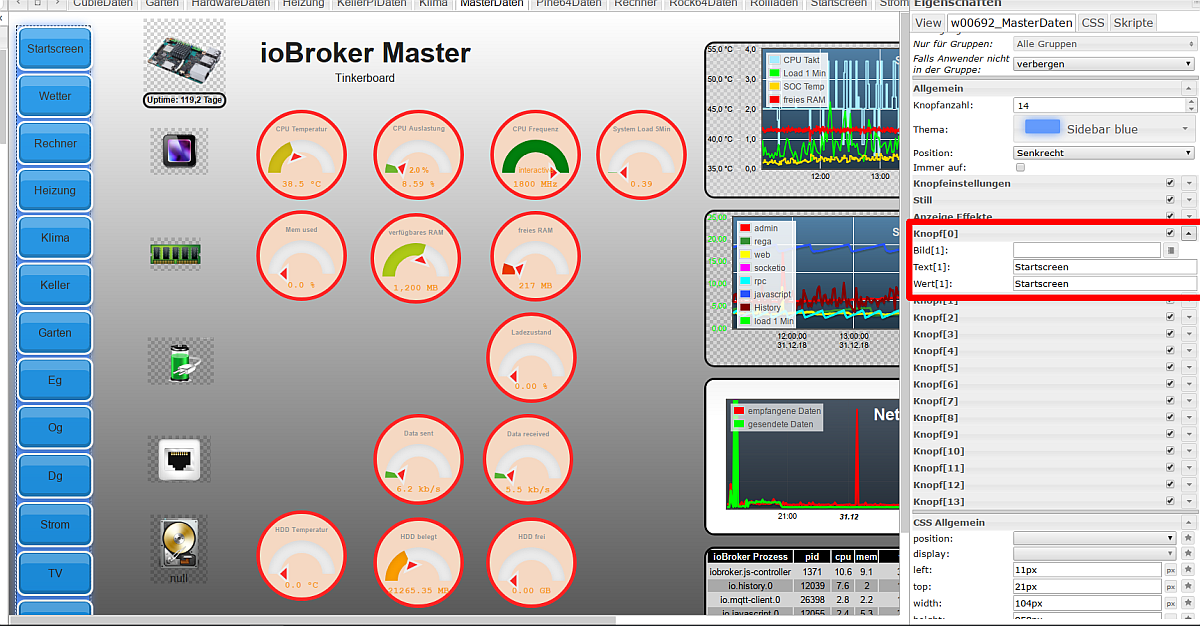Click the network Ethernet port icon
The height and width of the screenshot is (626, 1200).
pos(180,459)
